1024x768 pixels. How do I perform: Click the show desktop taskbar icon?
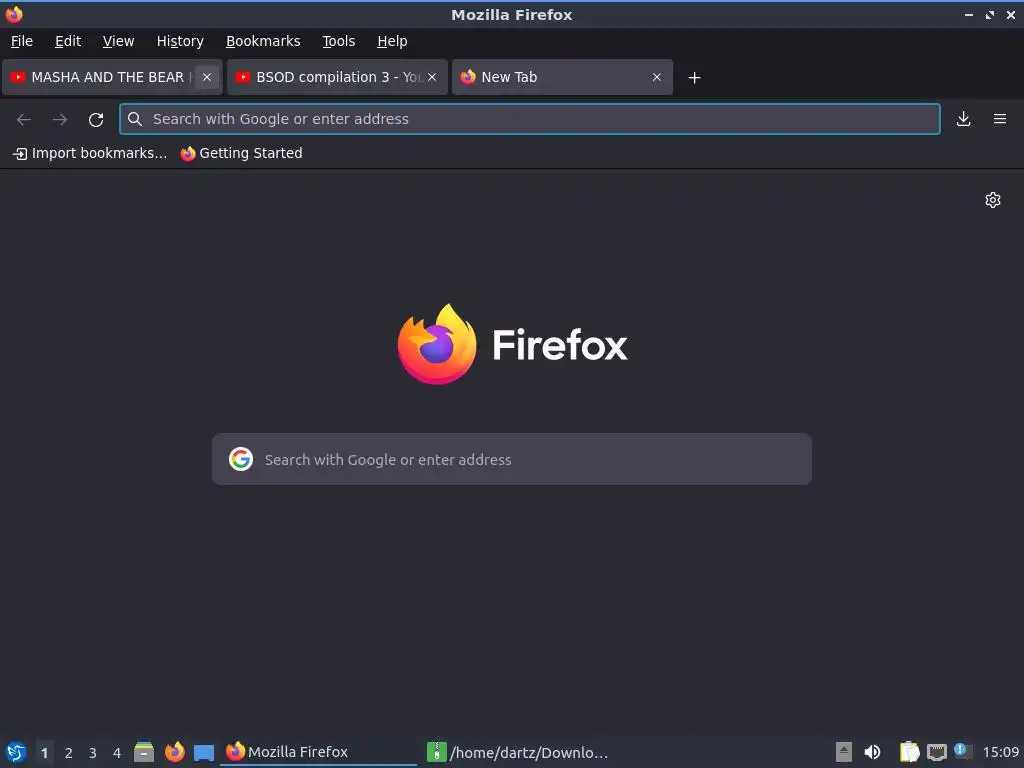pos(204,752)
